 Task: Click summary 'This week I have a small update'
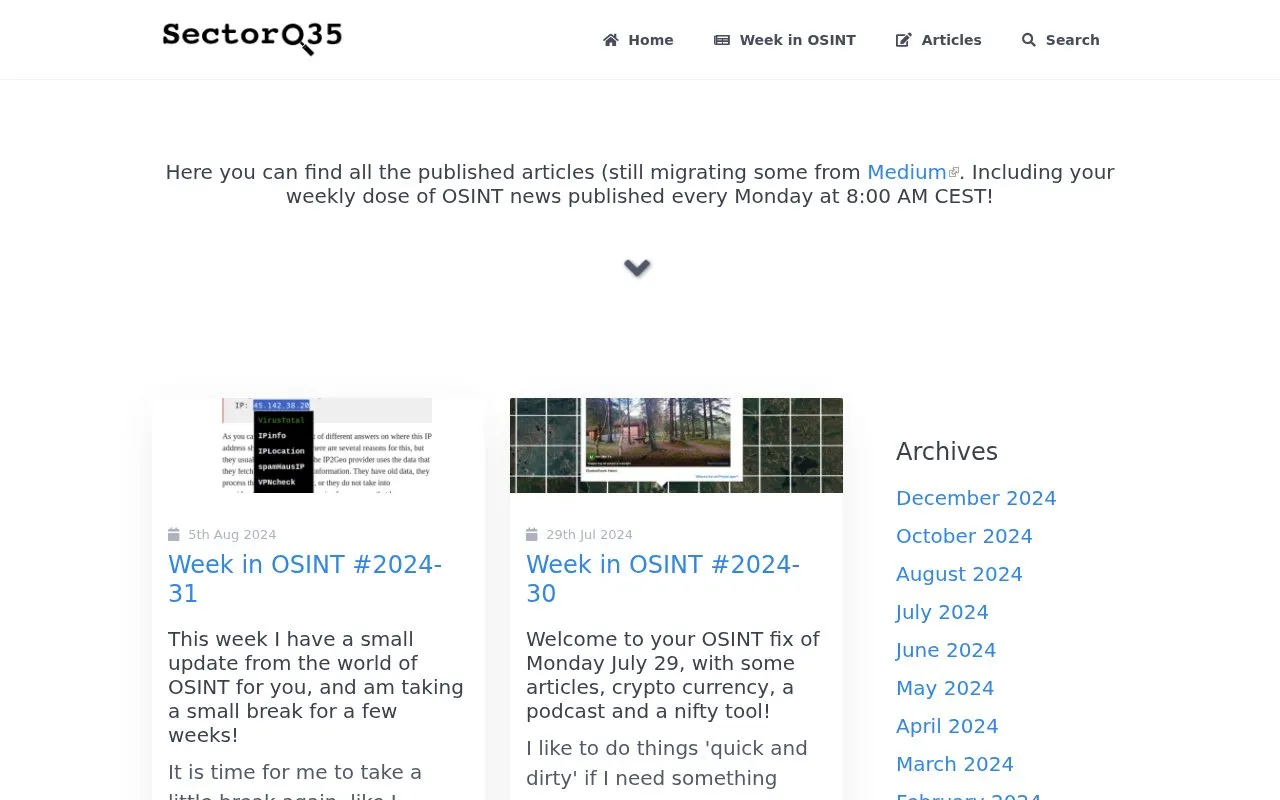click(x=316, y=687)
